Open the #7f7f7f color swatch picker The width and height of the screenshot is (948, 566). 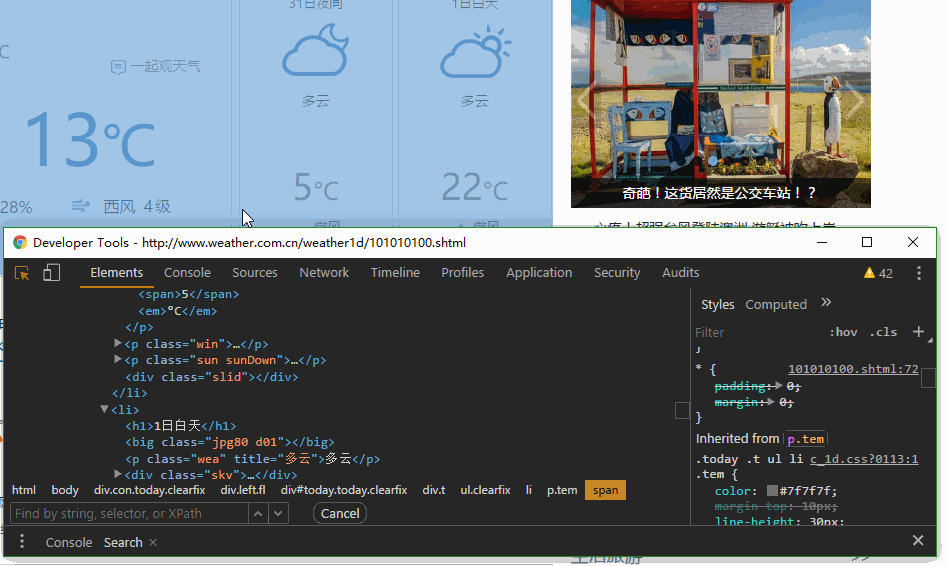click(x=772, y=490)
